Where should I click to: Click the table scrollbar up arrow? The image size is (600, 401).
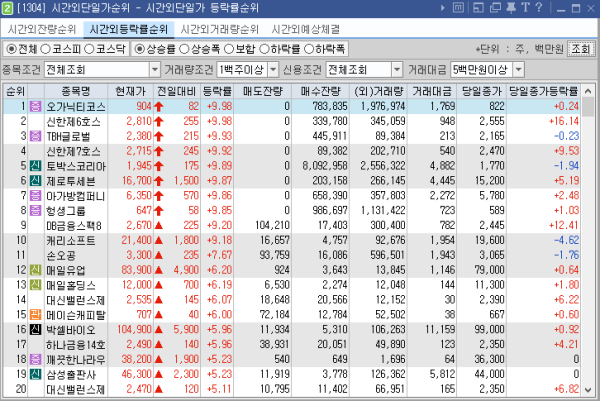click(x=588, y=91)
